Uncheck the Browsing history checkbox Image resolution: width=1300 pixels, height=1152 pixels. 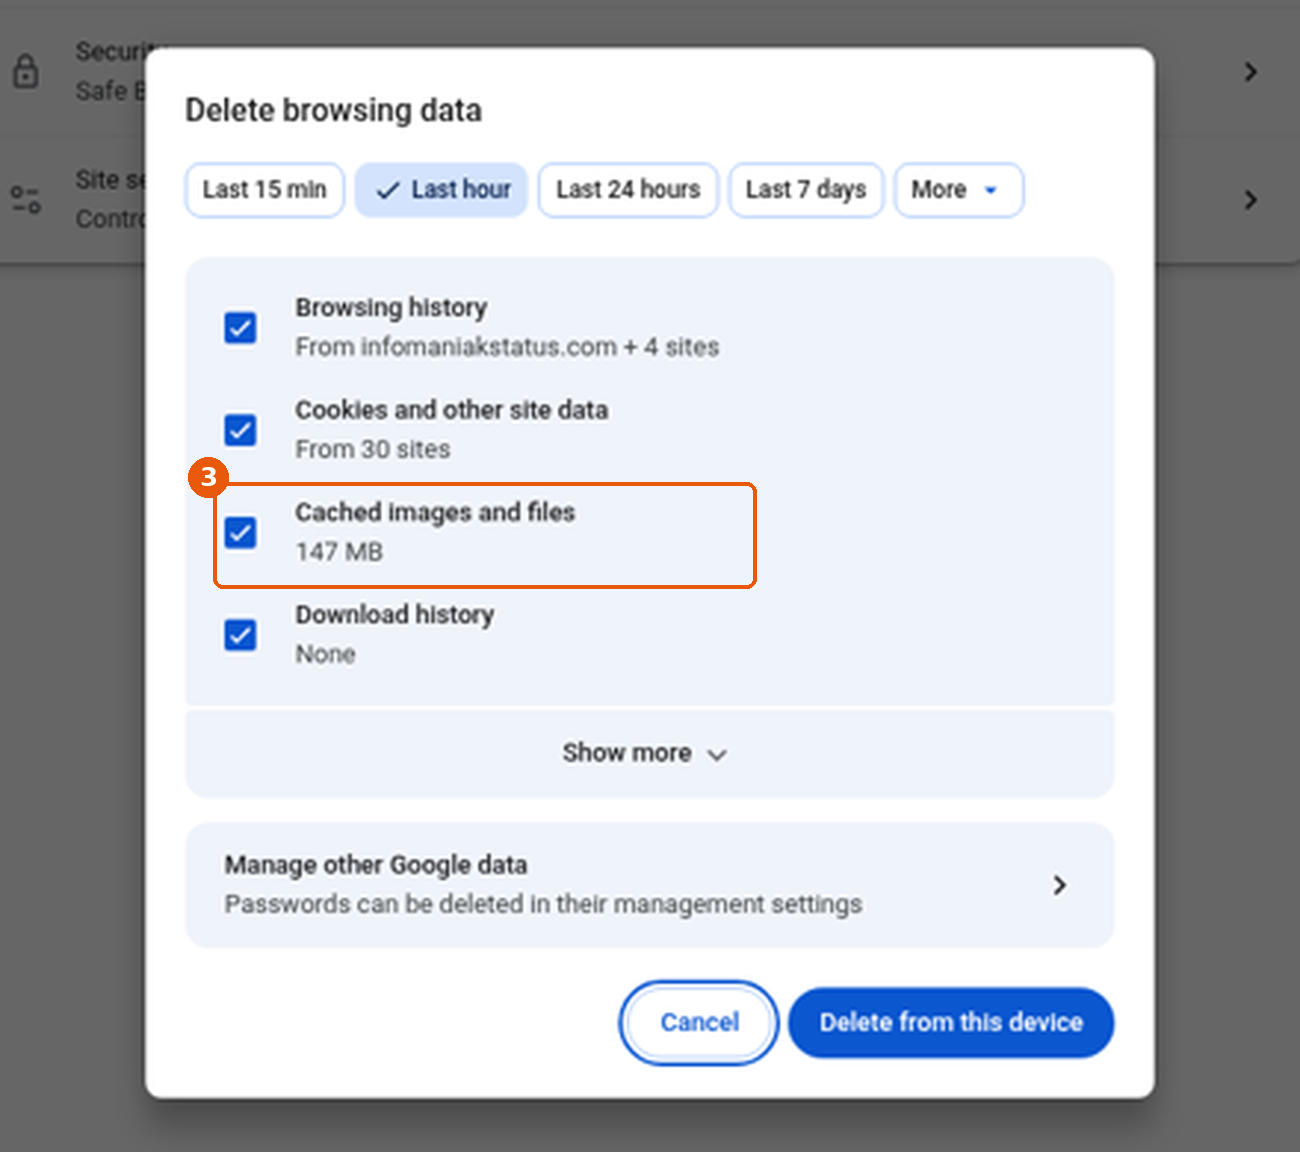[x=240, y=327]
